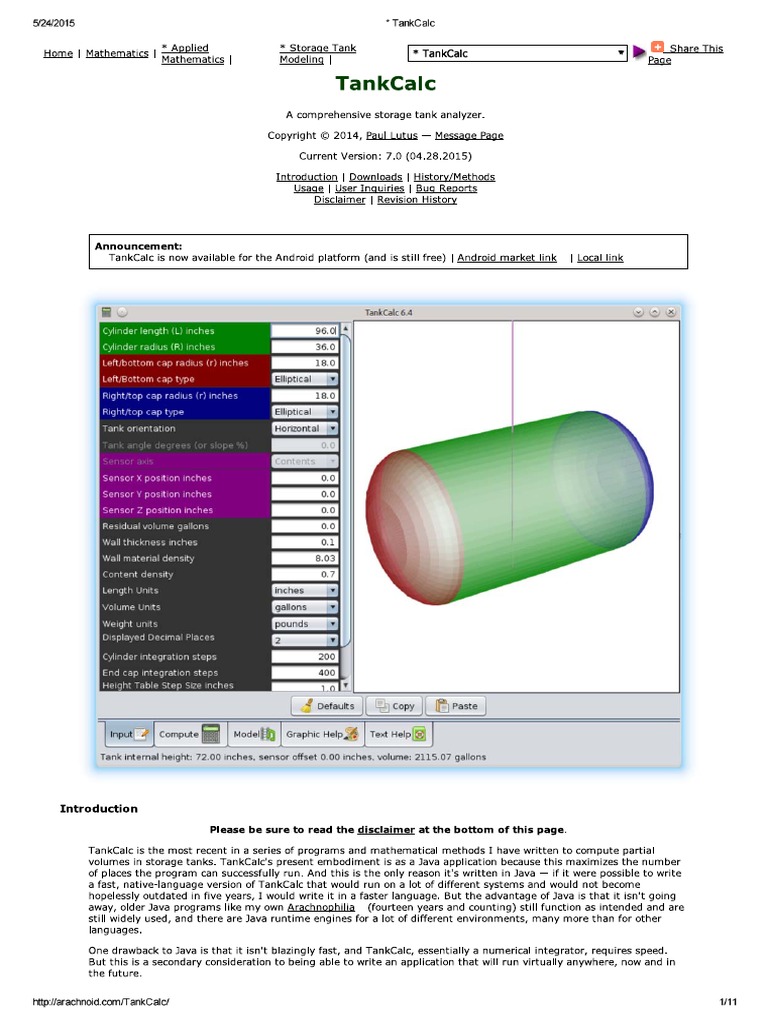Image resolution: width=768 pixels, height=1024 pixels.
Task: Open the Mathematics link
Action: coord(117,54)
